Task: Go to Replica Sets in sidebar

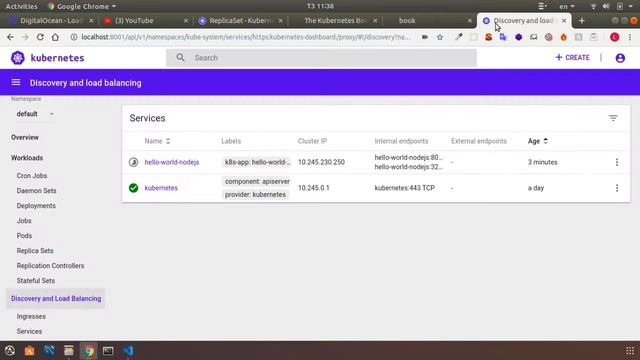Action: point(35,251)
